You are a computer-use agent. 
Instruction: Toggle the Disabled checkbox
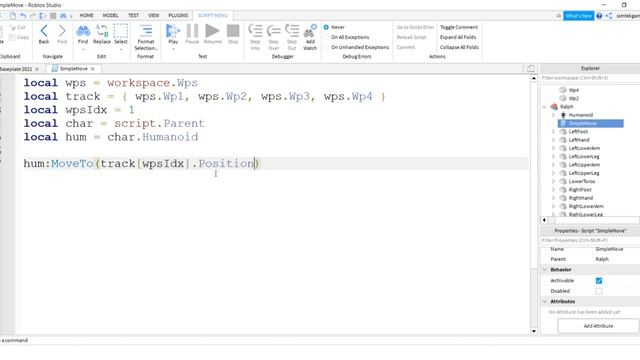(599, 291)
